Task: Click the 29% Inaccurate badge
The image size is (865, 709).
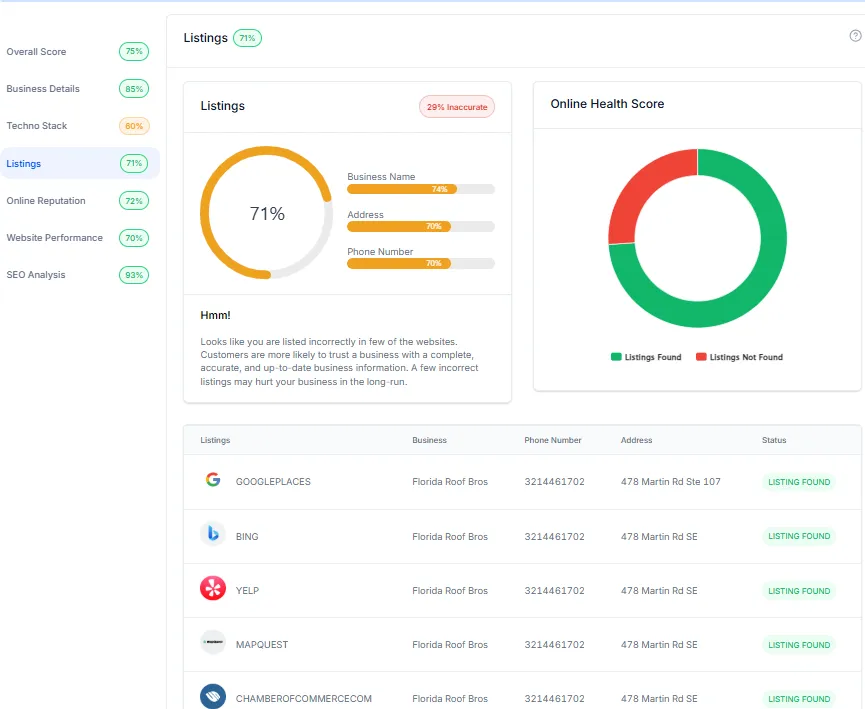Action: [457, 107]
